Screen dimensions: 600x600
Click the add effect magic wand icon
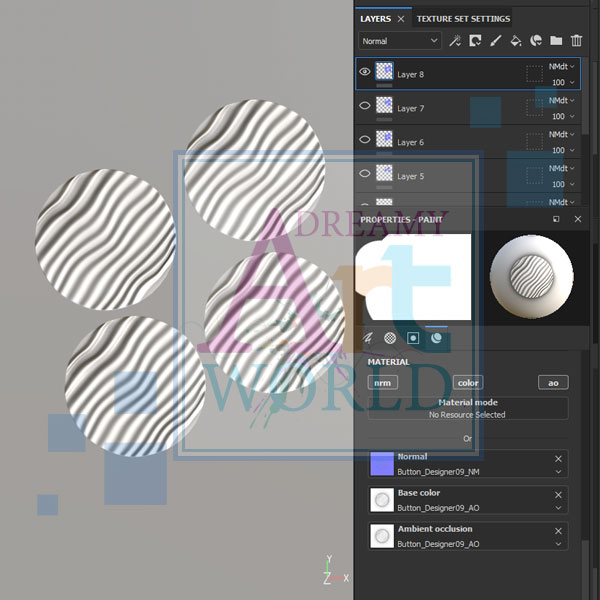(455, 41)
